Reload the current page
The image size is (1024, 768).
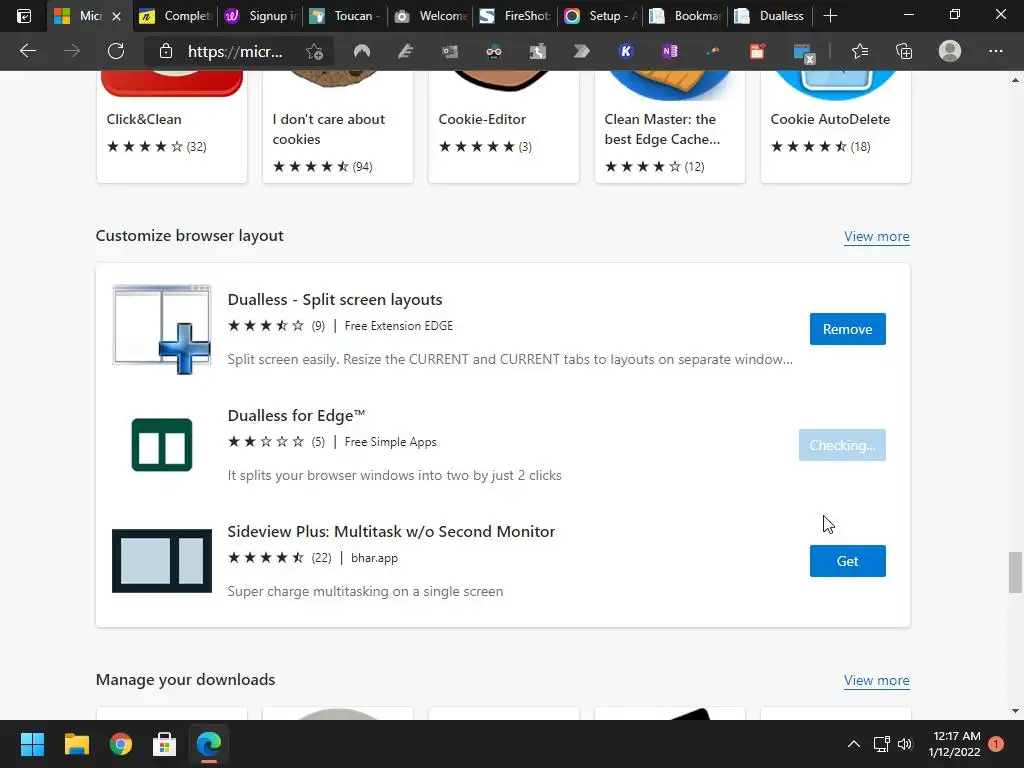(116, 51)
